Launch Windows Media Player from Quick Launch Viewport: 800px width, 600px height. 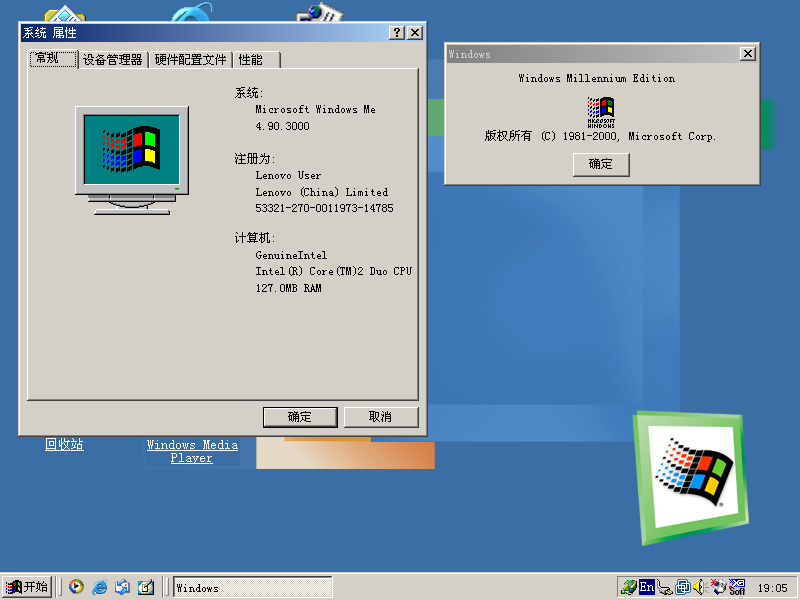pos(77,587)
